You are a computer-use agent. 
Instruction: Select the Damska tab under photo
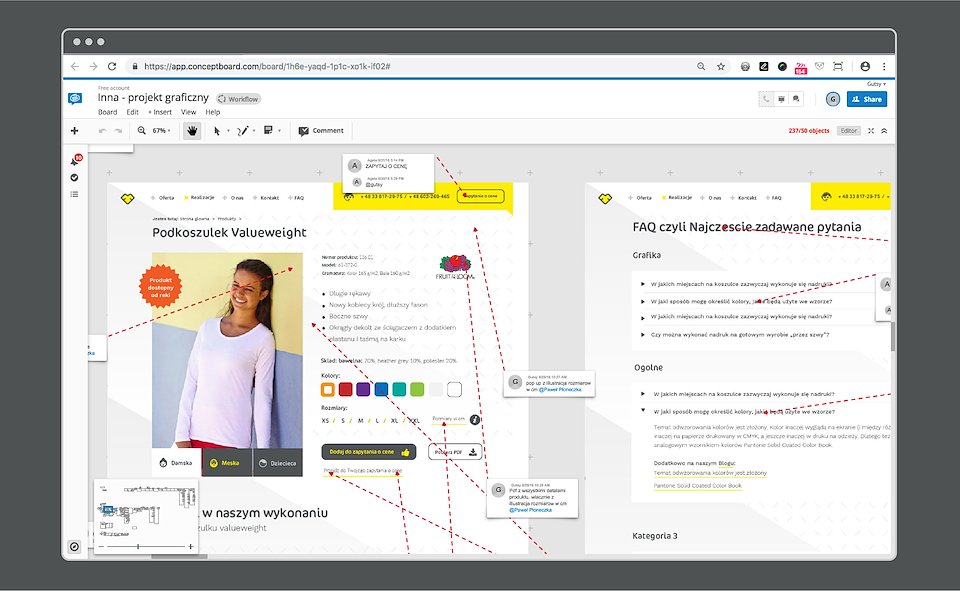point(176,463)
